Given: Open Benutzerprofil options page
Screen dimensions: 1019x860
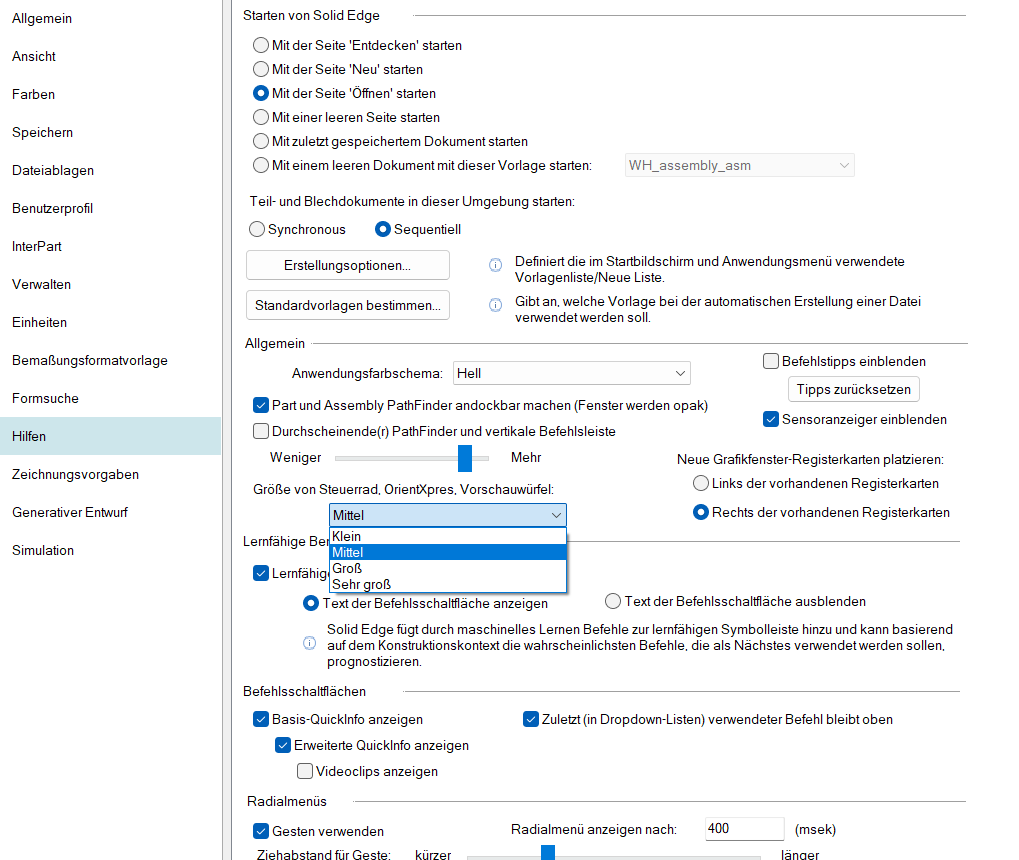Looking at the screenshot, I should click(x=110, y=208).
